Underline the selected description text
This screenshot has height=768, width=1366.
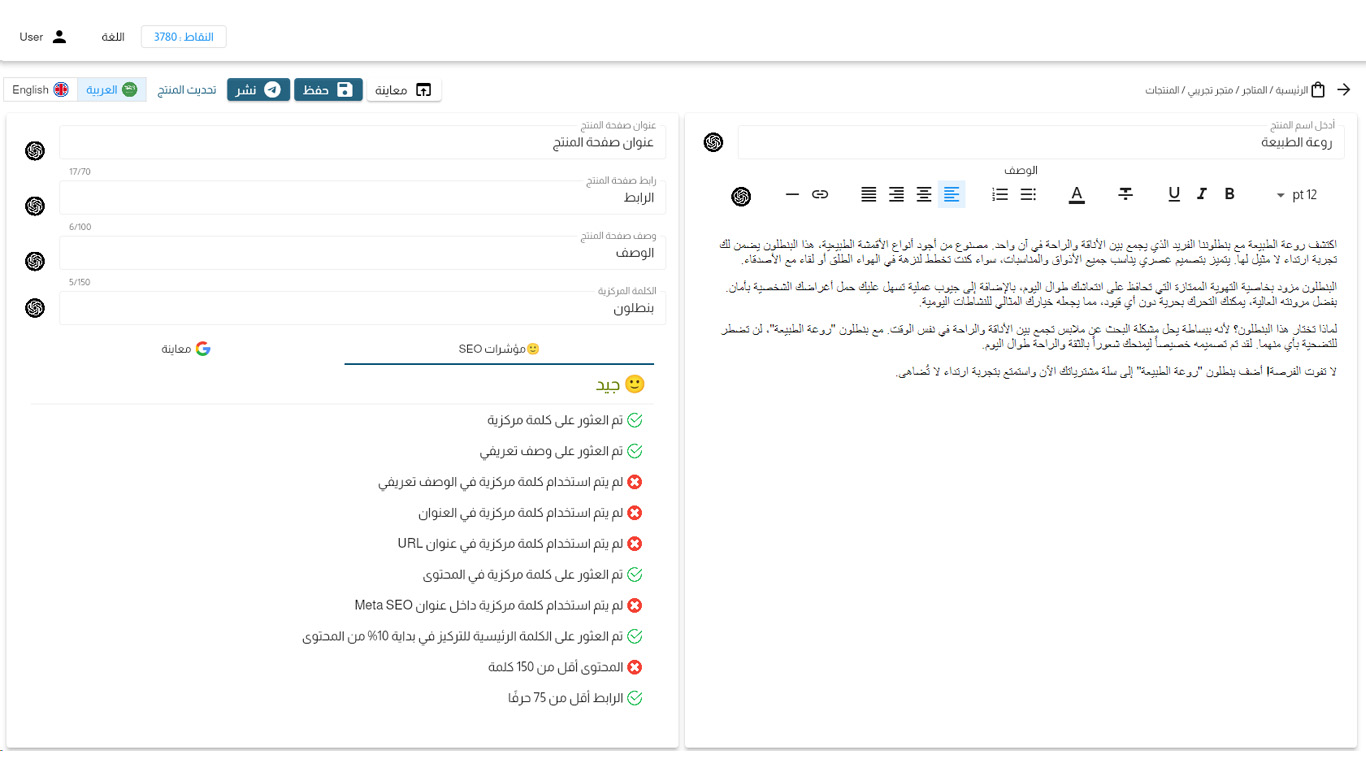click(1174, 194)
